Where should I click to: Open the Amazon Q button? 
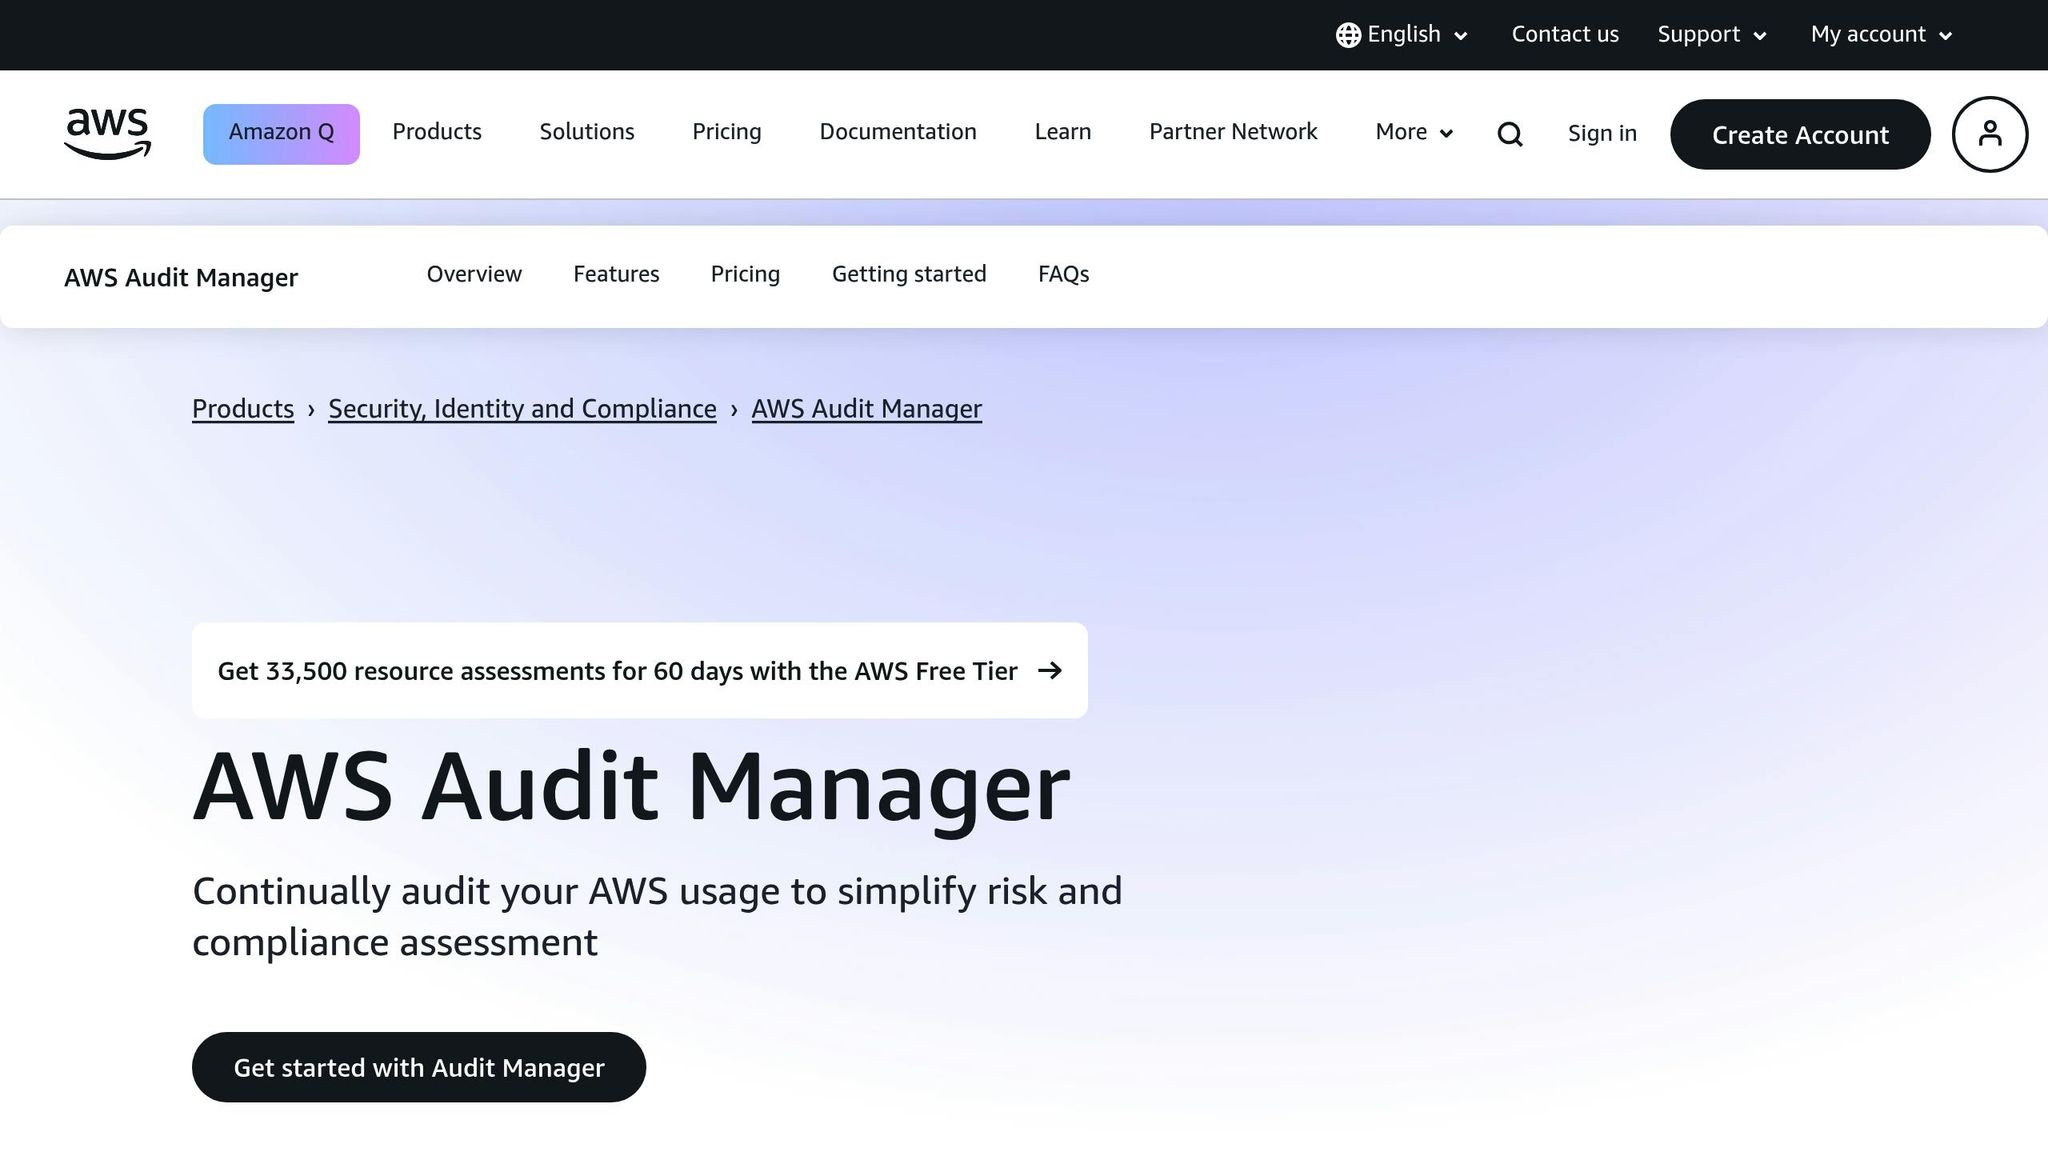pos(281,134)
